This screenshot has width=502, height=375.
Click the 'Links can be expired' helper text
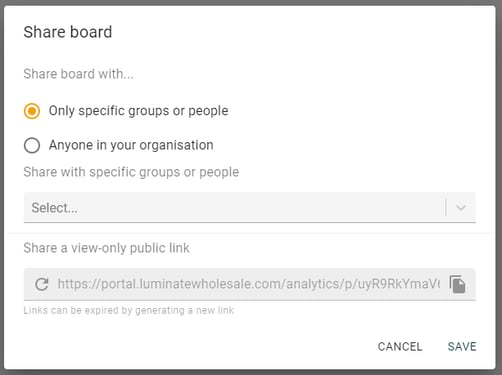click(129, 310)
